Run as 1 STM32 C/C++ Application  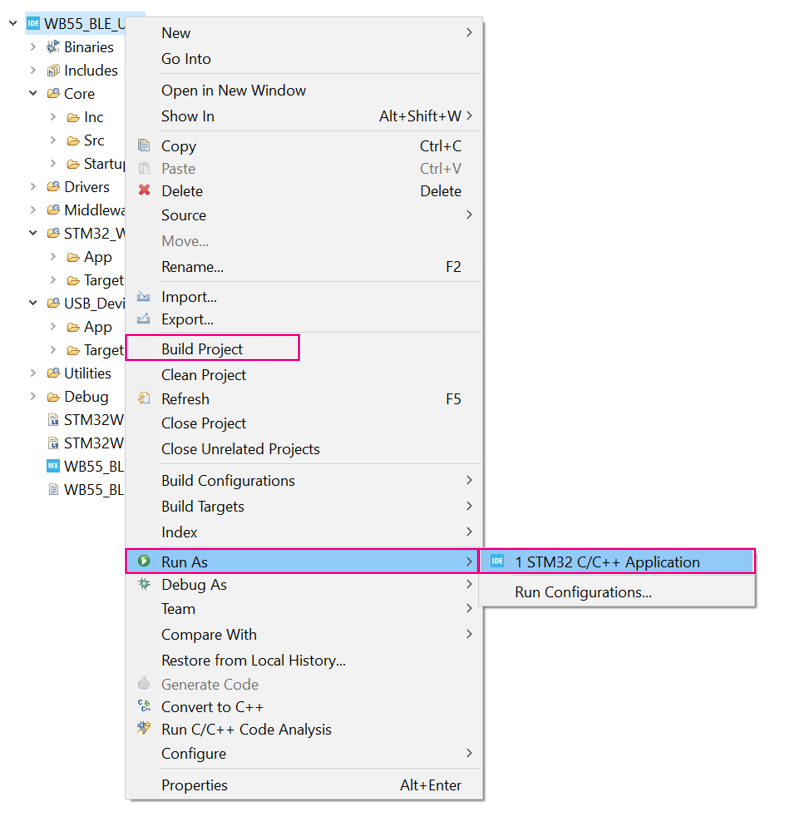click(617, 562)
